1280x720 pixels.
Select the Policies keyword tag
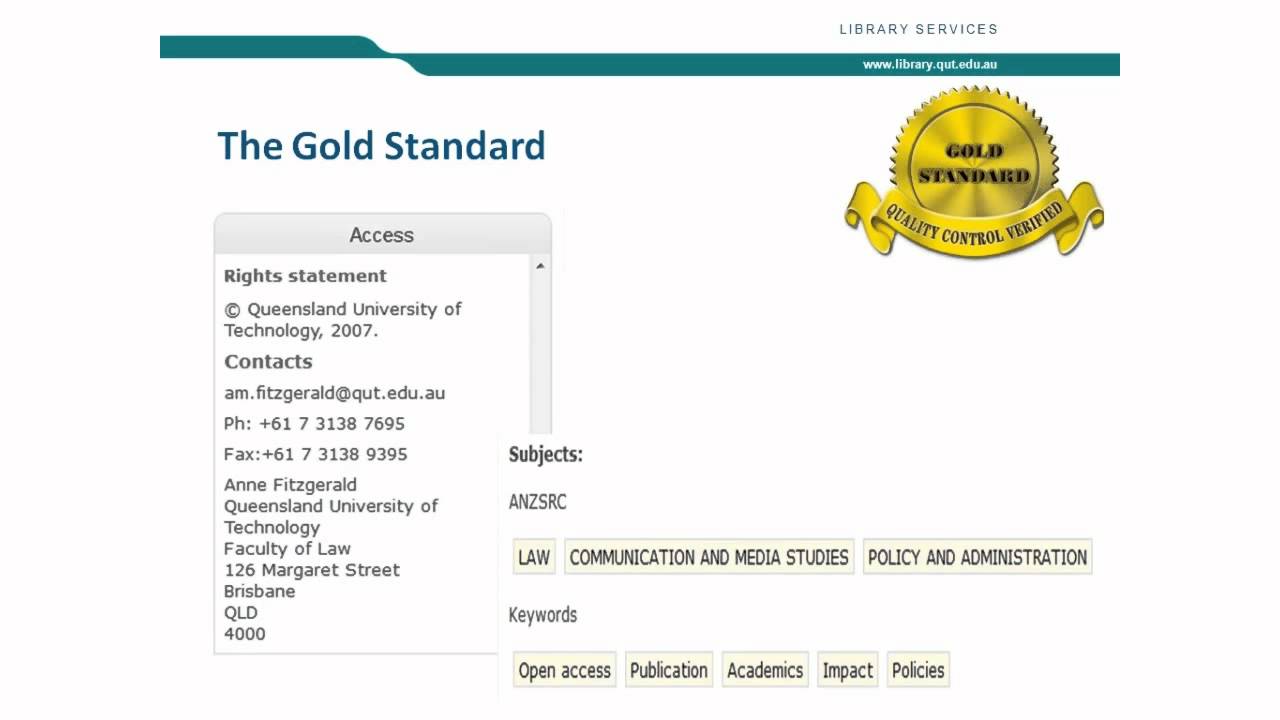[918, 670]
